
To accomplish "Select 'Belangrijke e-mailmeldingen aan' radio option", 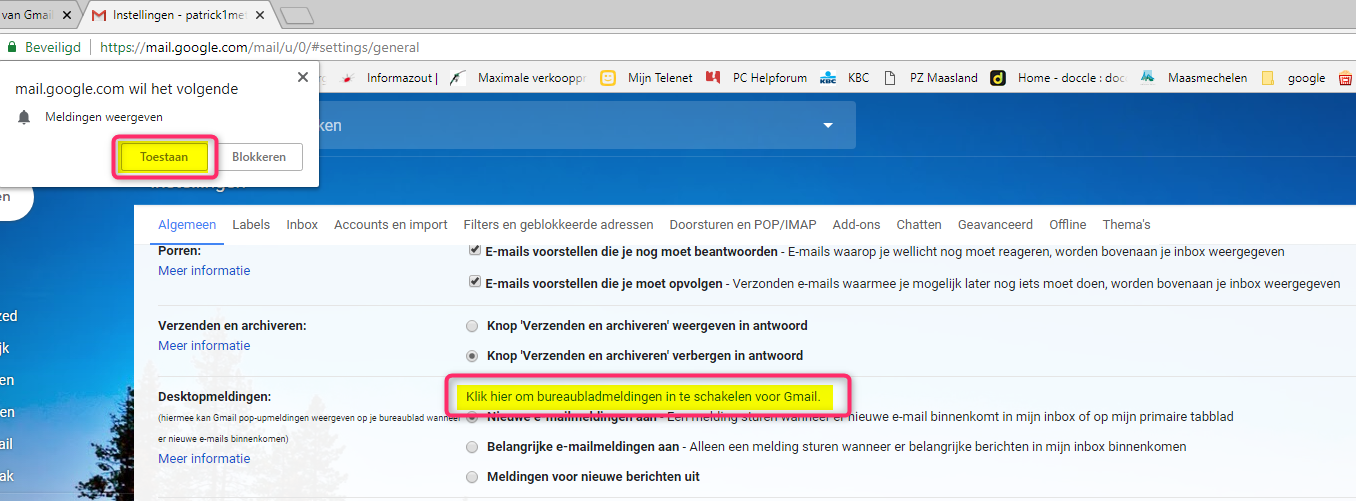I will click(x=472, y=446).
